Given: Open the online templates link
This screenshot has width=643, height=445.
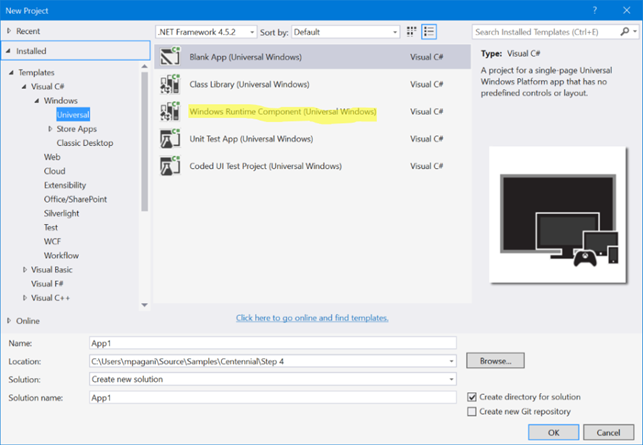Looking at the screenshot, I should (x=312, y=318).
